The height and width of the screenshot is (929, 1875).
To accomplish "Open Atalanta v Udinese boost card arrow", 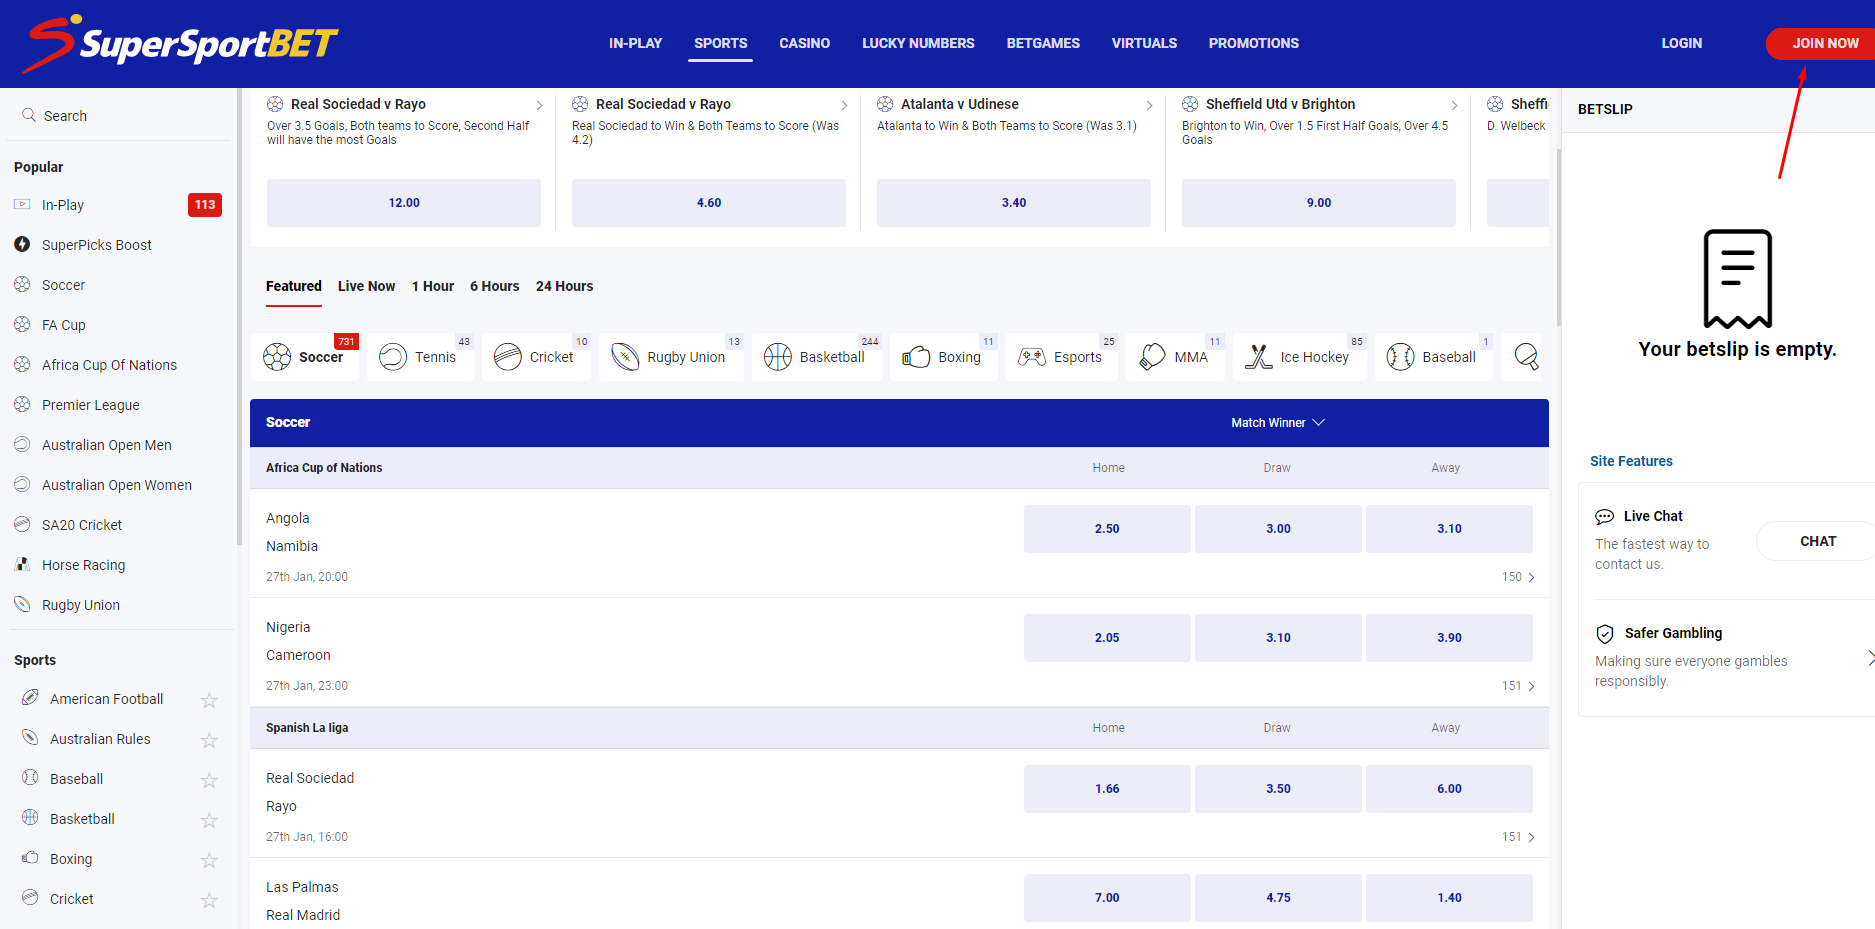I will coord(1149,105).
